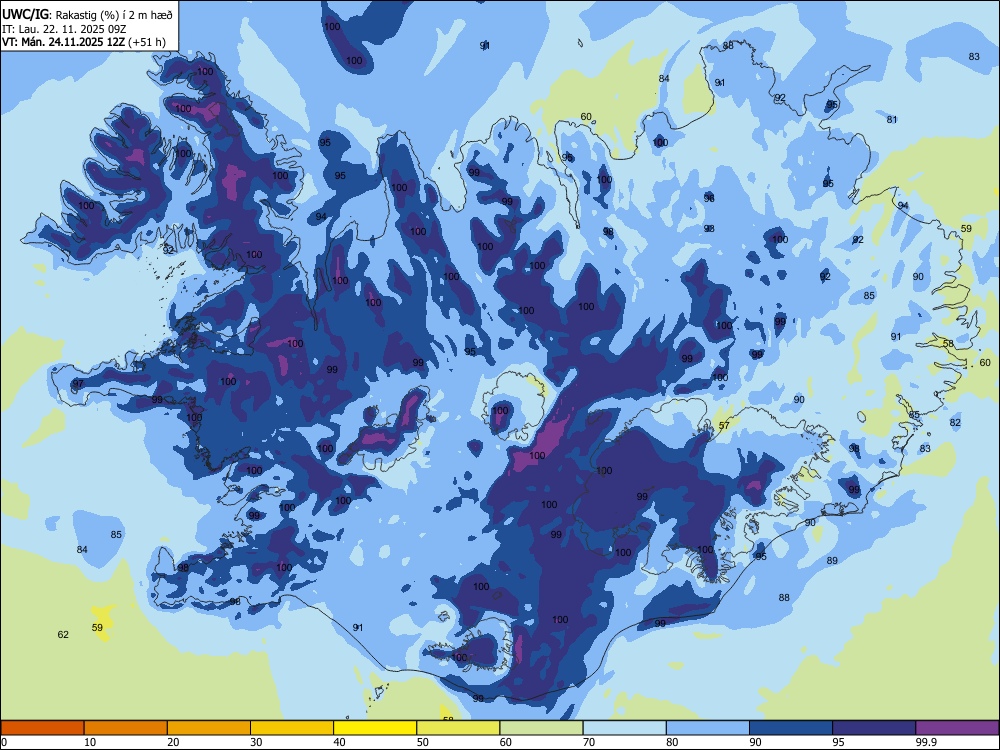Click the bright yellow 40–50 legend swatch

[x=375, y=728]
